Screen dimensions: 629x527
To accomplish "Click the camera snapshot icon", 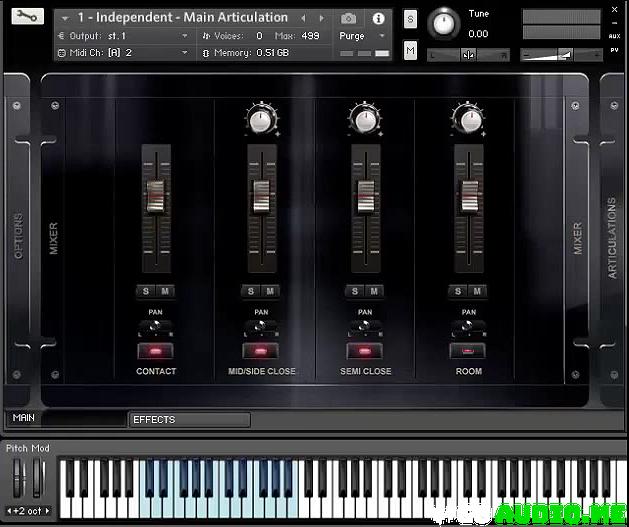I will (x=348, y=18).
